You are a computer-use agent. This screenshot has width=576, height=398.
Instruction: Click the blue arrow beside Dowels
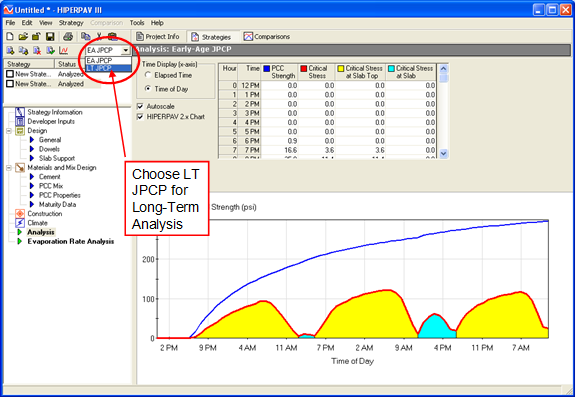click(x=32, y=149)
